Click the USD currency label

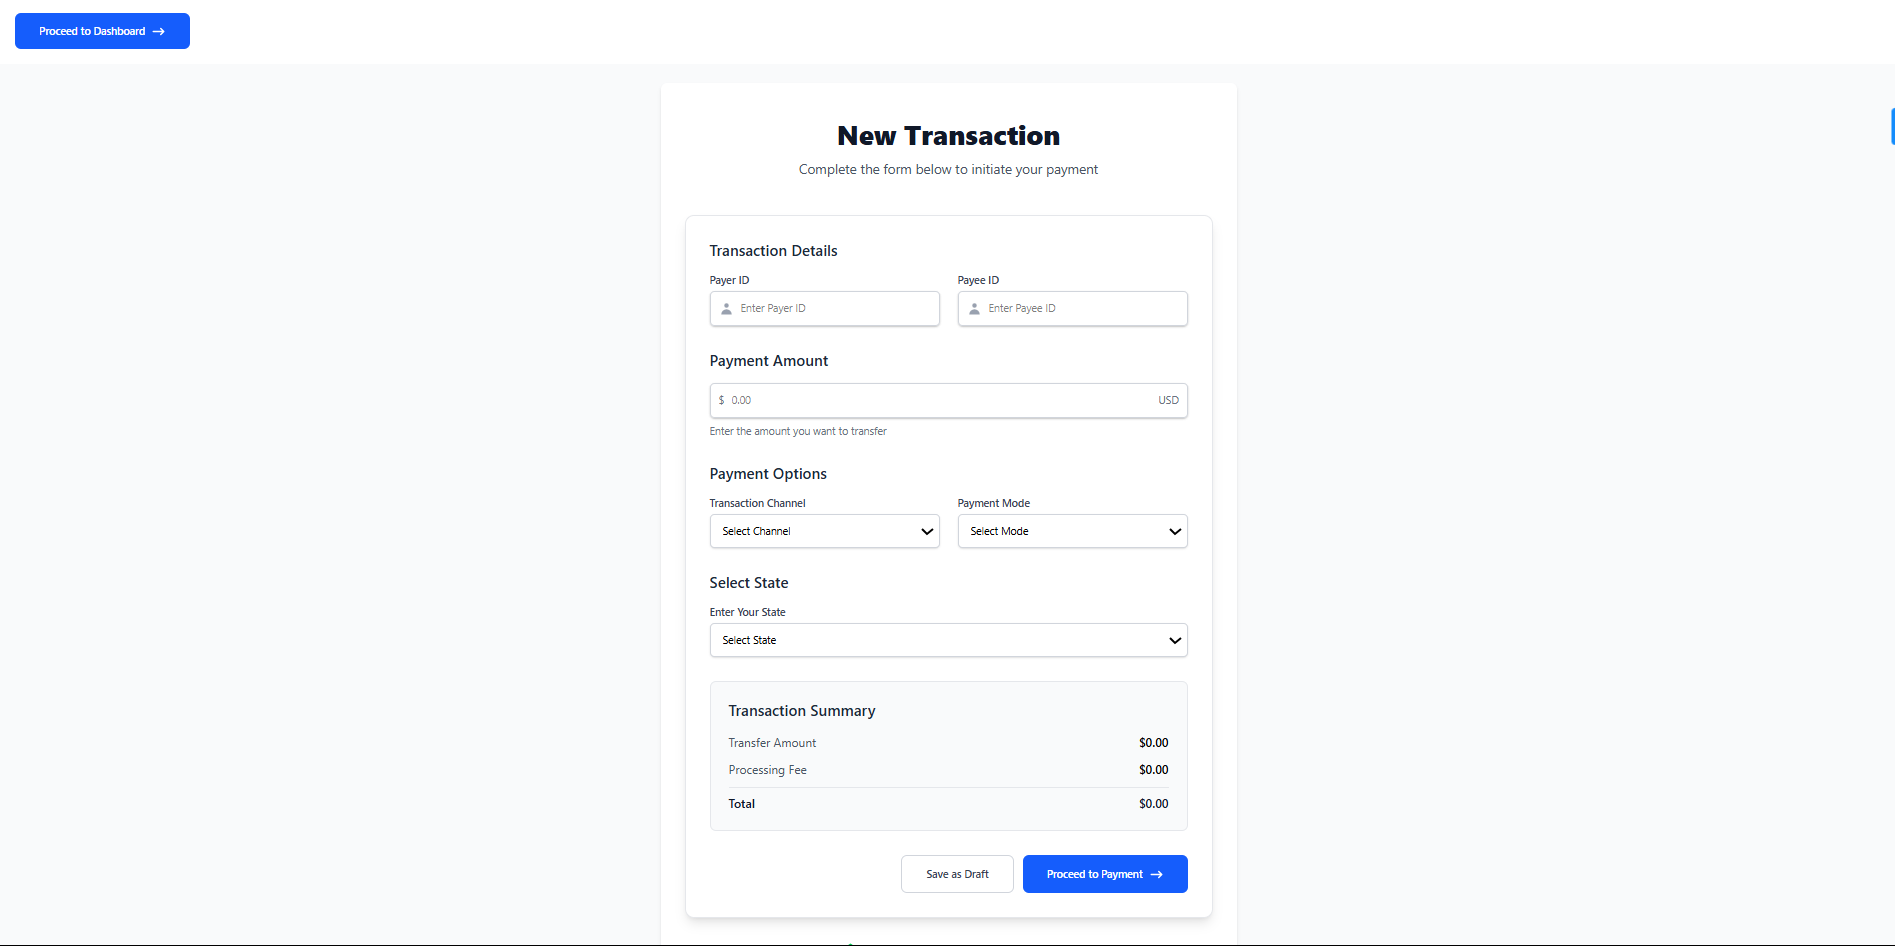[1168, 401]
